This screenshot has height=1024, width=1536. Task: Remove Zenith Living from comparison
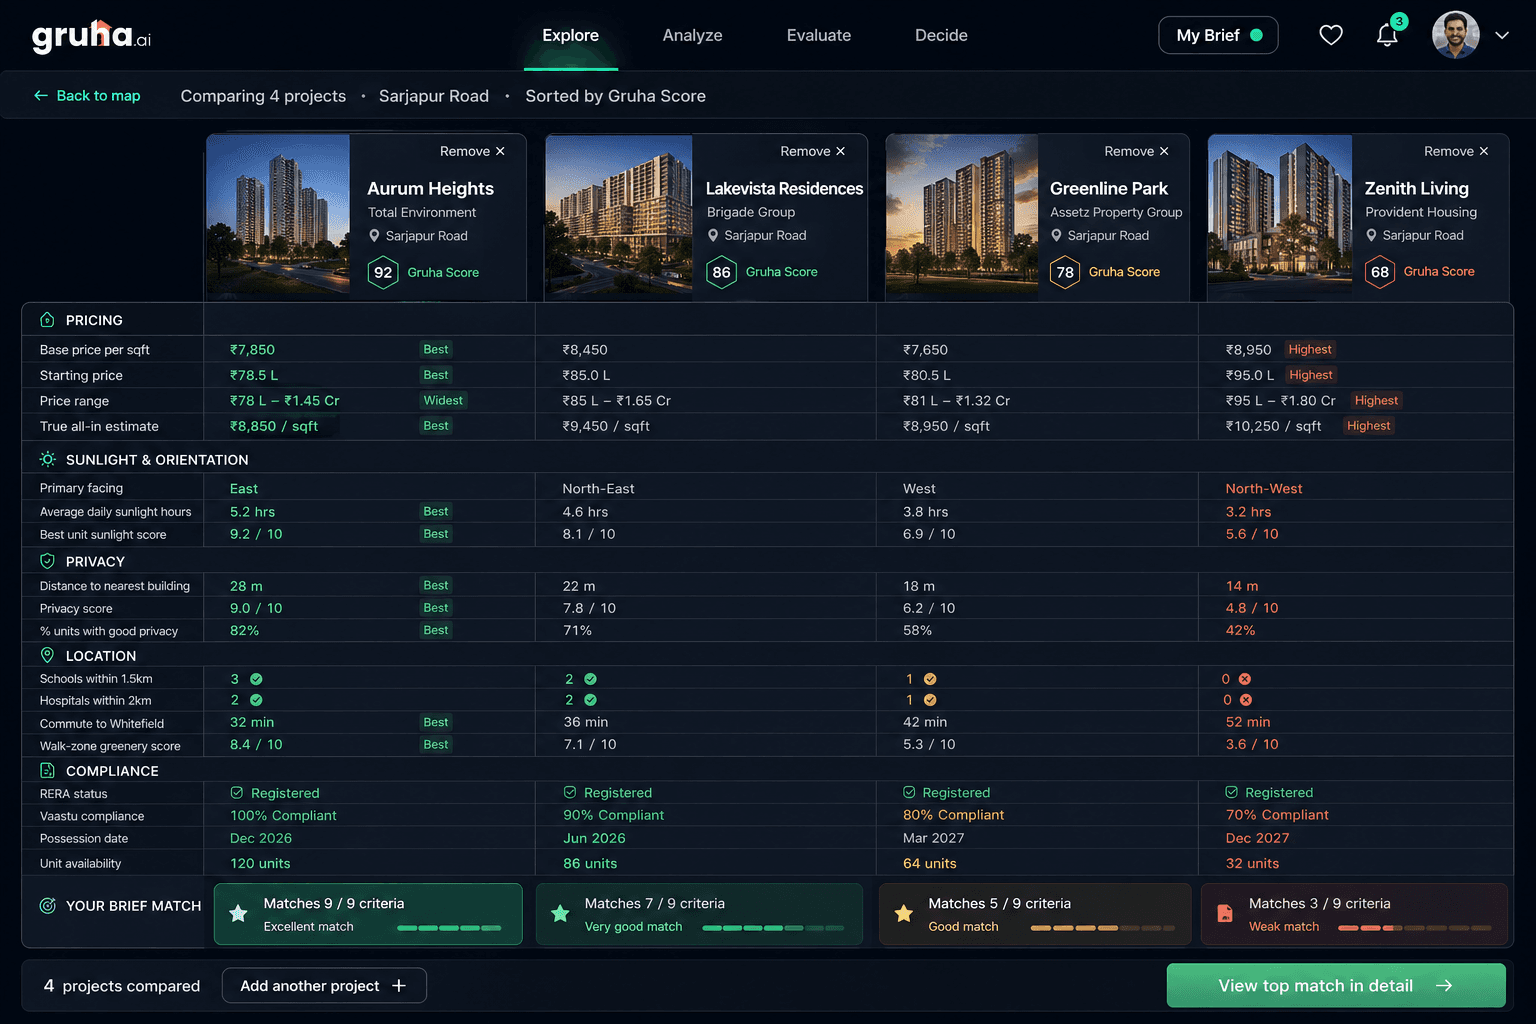click(x=1456, y=151)
